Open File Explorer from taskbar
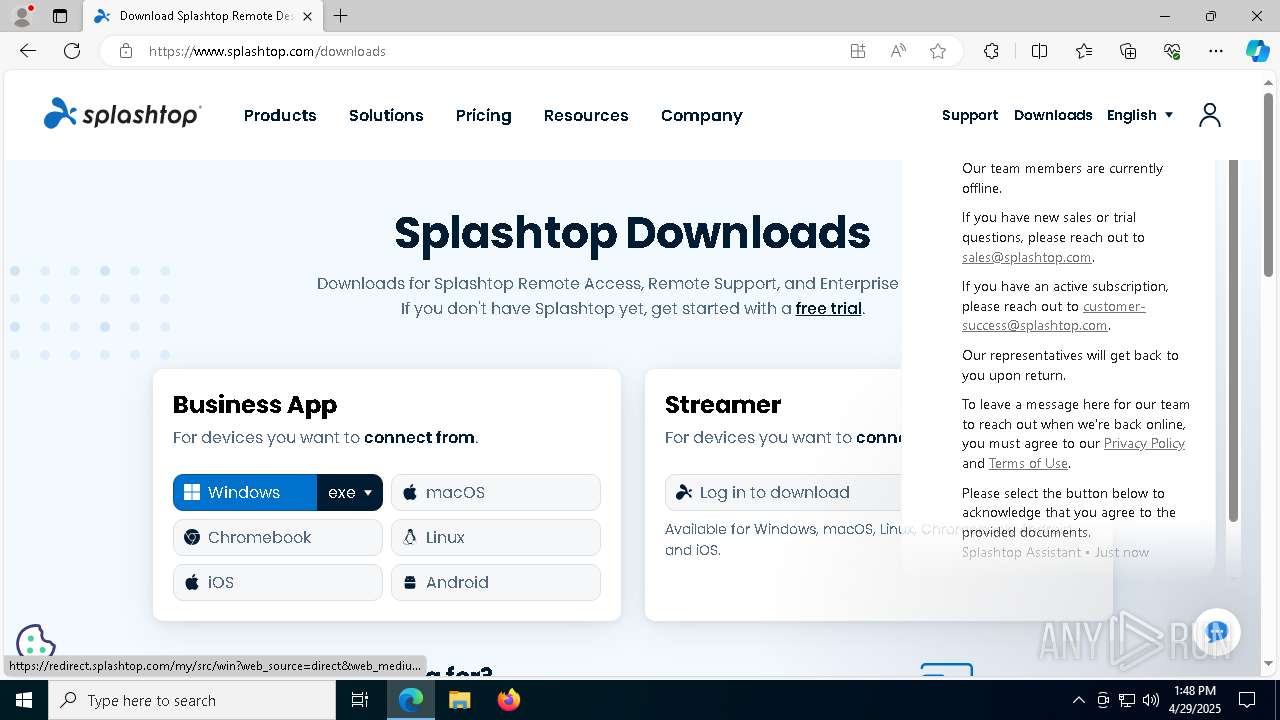 pyautogui.click(x=459, y=700)
